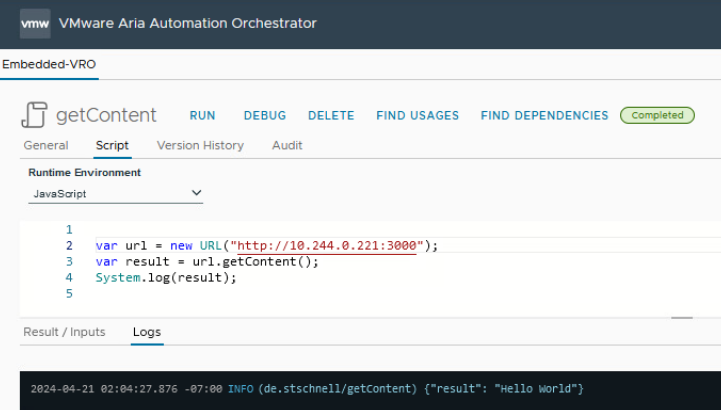Select the Script tab
The image size is (721, 410).
tap(112, 146)
